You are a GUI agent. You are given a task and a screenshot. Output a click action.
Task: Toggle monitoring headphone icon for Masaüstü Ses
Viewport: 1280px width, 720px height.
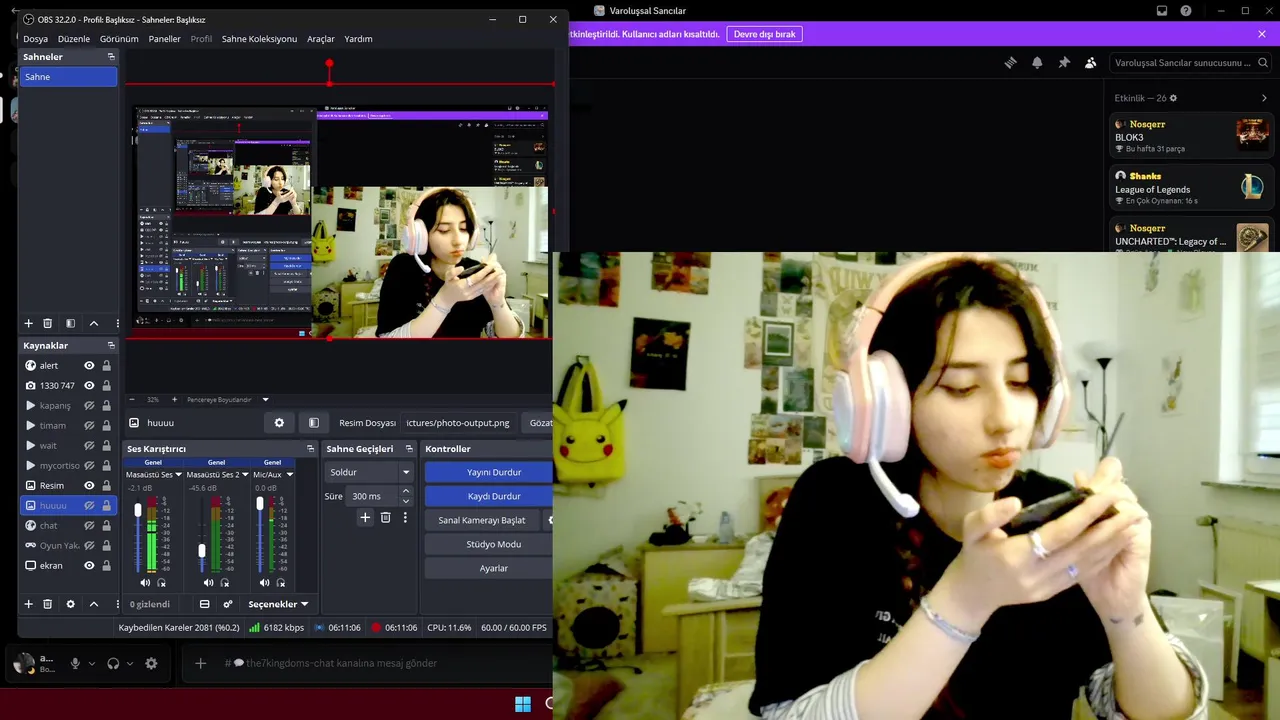(162, 582)
